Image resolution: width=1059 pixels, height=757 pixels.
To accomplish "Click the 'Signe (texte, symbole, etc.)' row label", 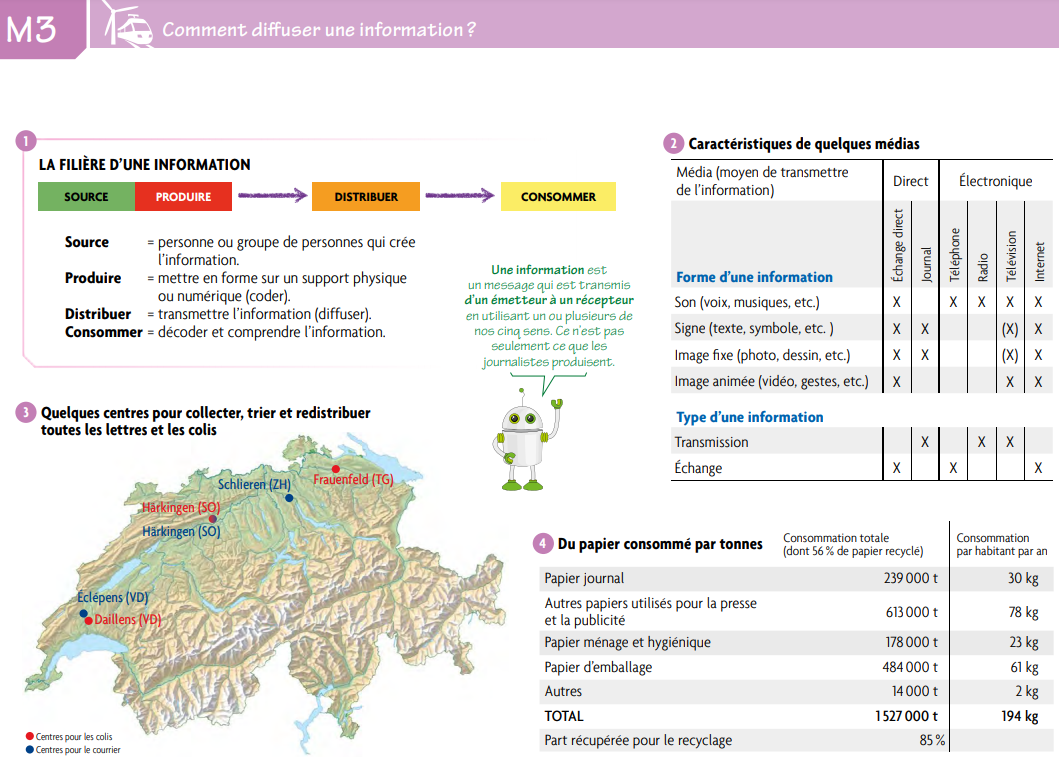I will (x=754, y=329).
